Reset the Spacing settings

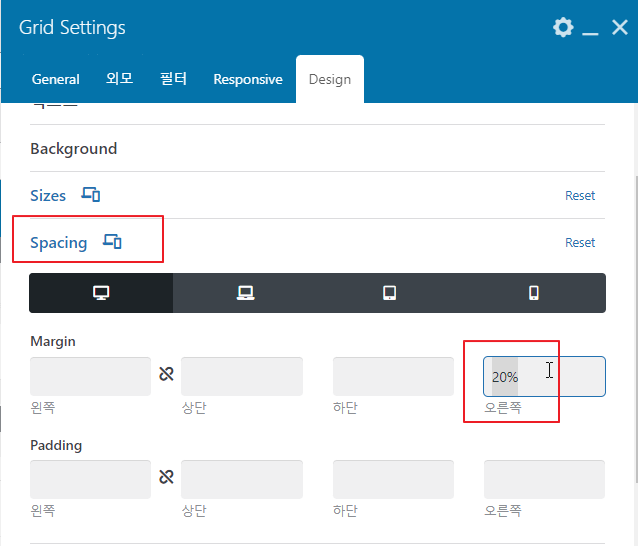point(580,242)
